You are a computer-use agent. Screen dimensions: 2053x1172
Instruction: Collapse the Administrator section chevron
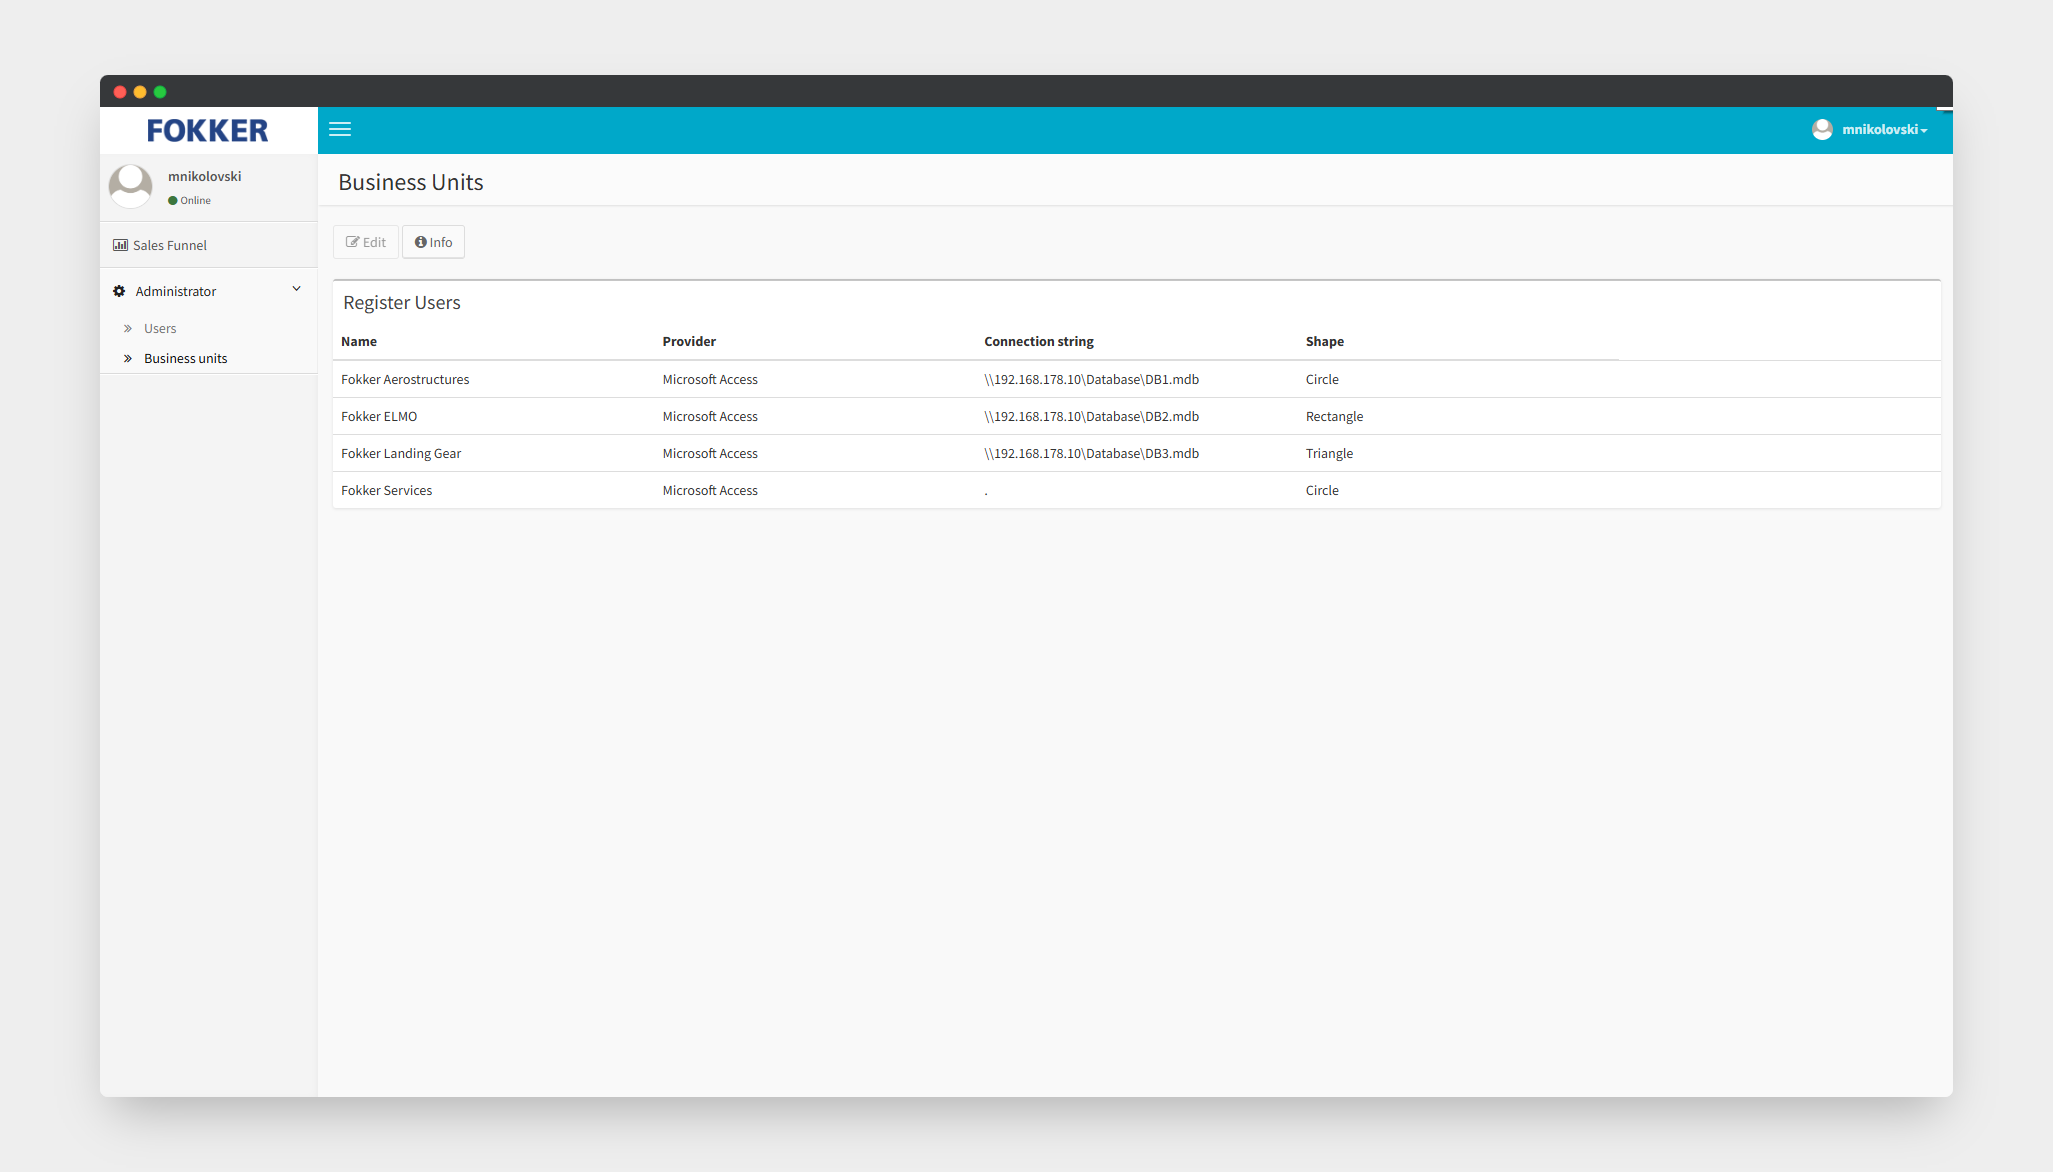(296, 289)
